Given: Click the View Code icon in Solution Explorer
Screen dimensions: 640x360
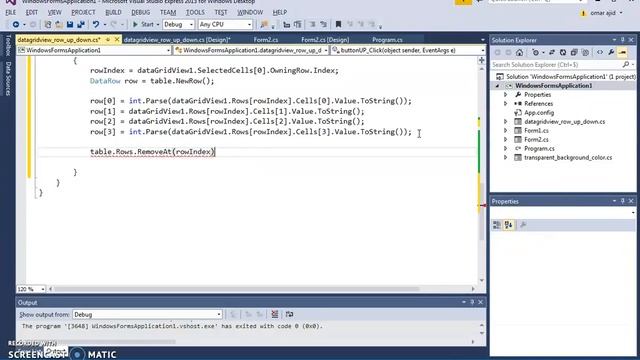Looking at the screenshot, I should pos(600,53).
